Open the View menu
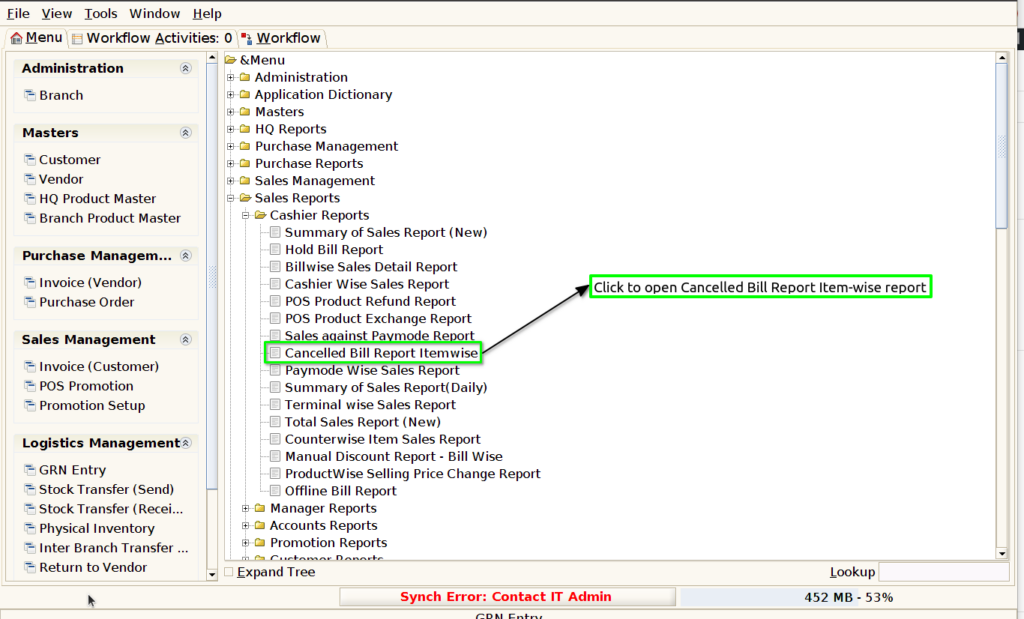 57,13
